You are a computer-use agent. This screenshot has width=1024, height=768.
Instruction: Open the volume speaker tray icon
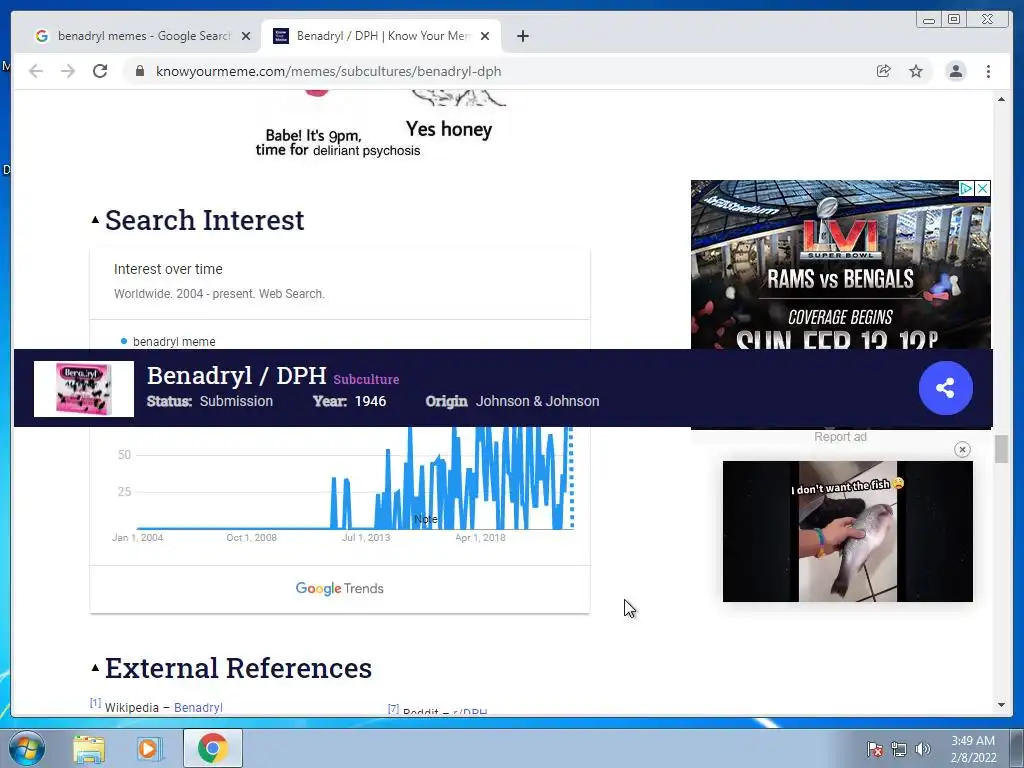(x=922, y=749)
